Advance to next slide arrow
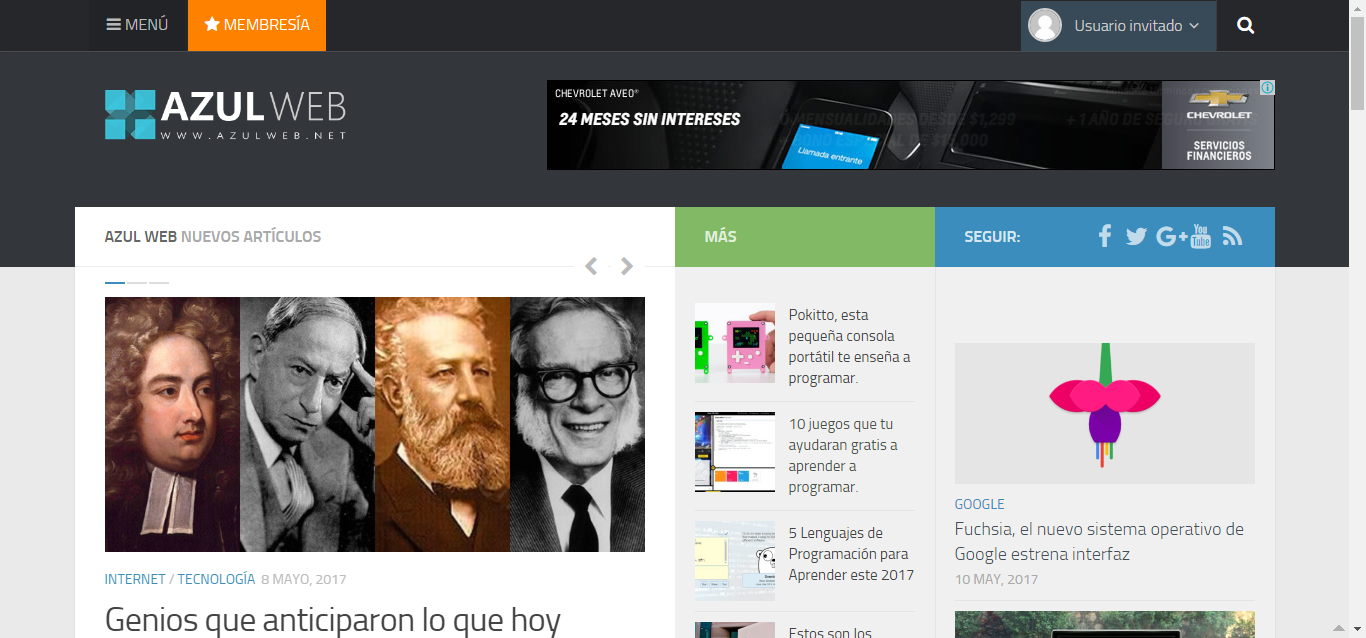 click(627, 266)
